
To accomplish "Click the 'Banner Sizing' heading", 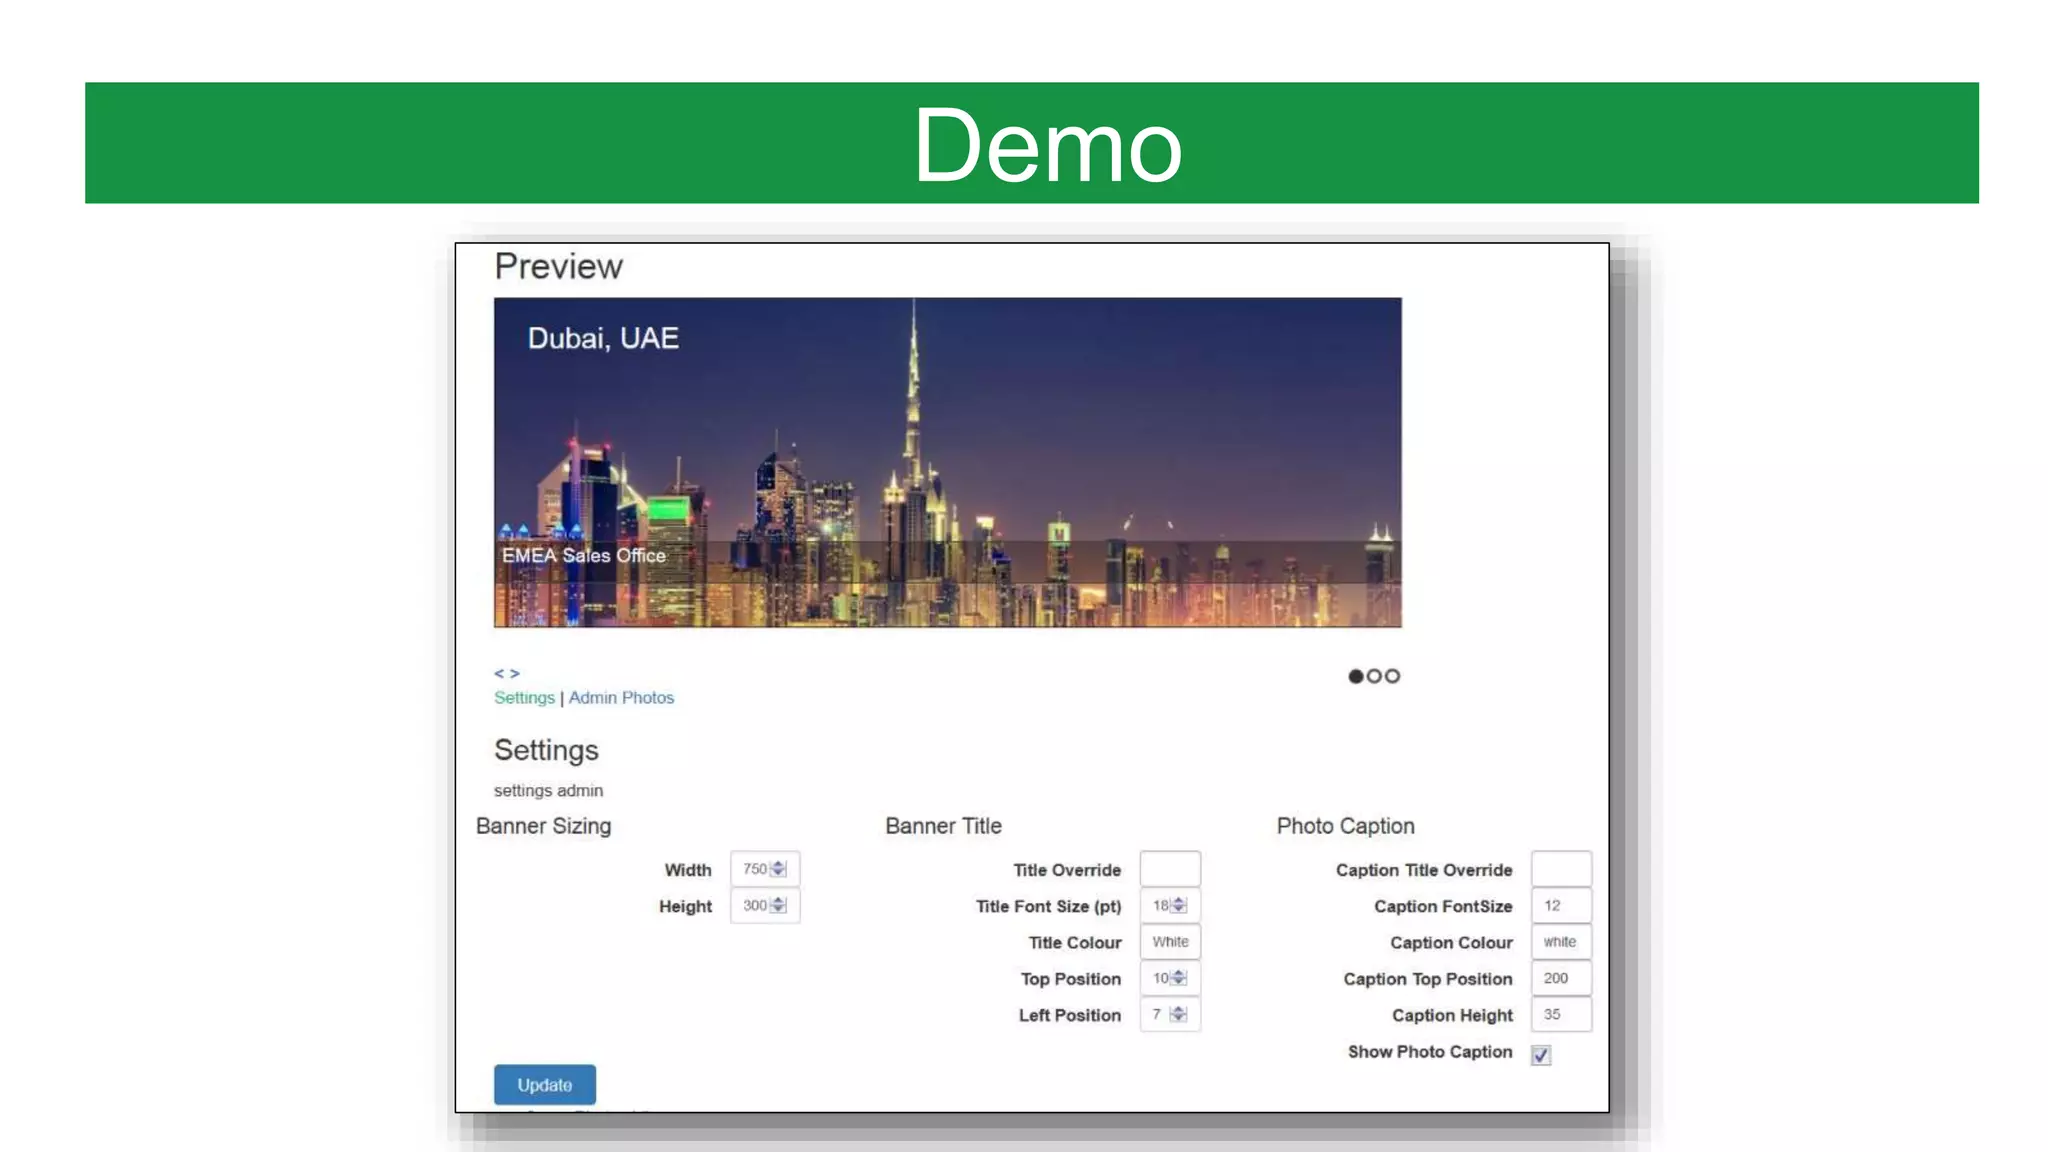I will pos(543,826).
